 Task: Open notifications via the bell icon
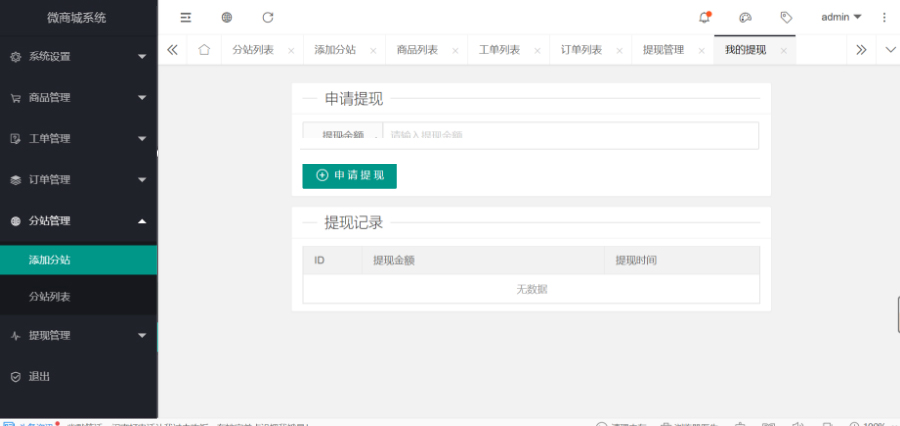tap(704, 17)
